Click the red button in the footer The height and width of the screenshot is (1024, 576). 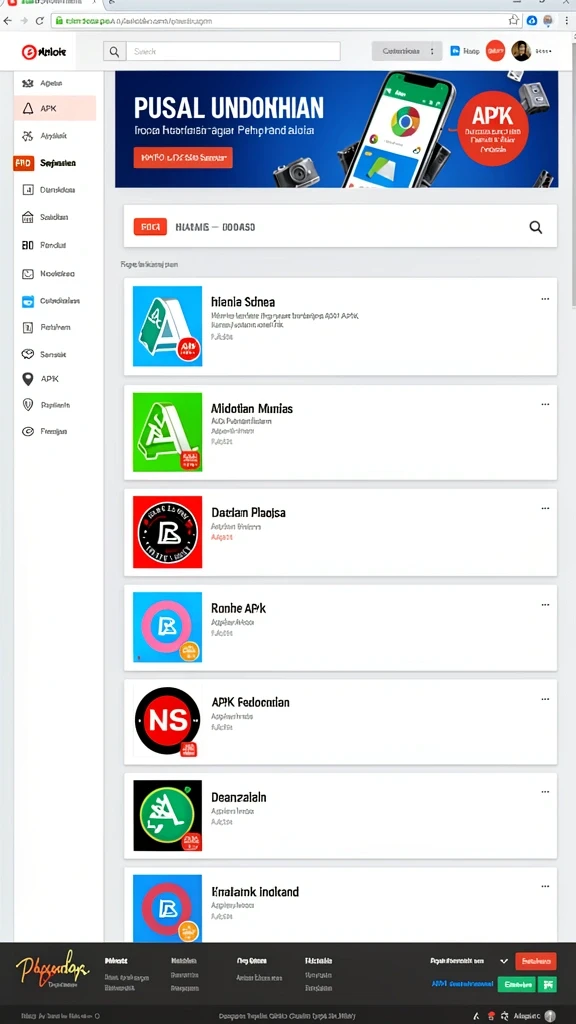pyautogui.click(x=536, y=961)
